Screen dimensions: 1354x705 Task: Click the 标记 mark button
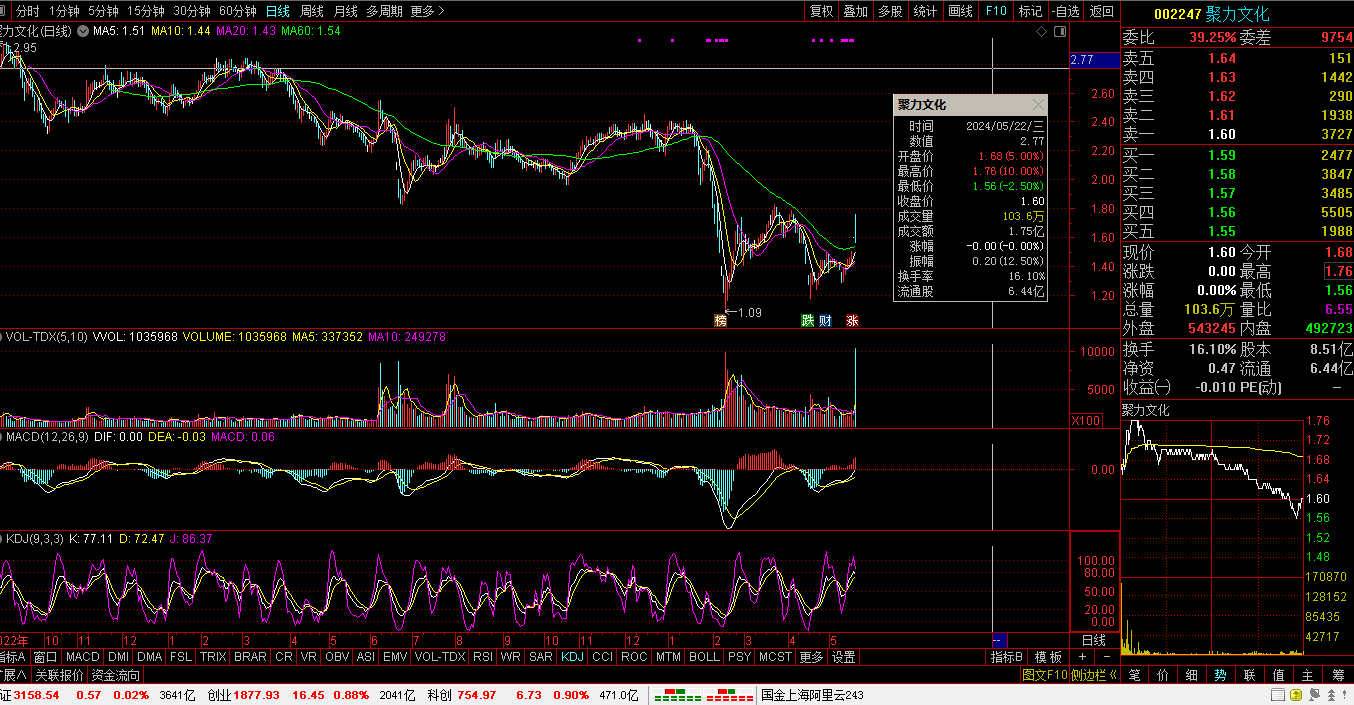point(1030,11)
